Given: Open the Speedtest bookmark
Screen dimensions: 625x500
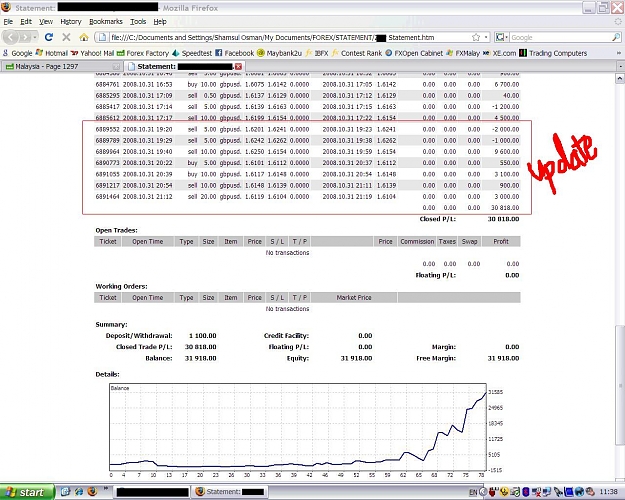Looking at the screenshot, I should [192, 53].
